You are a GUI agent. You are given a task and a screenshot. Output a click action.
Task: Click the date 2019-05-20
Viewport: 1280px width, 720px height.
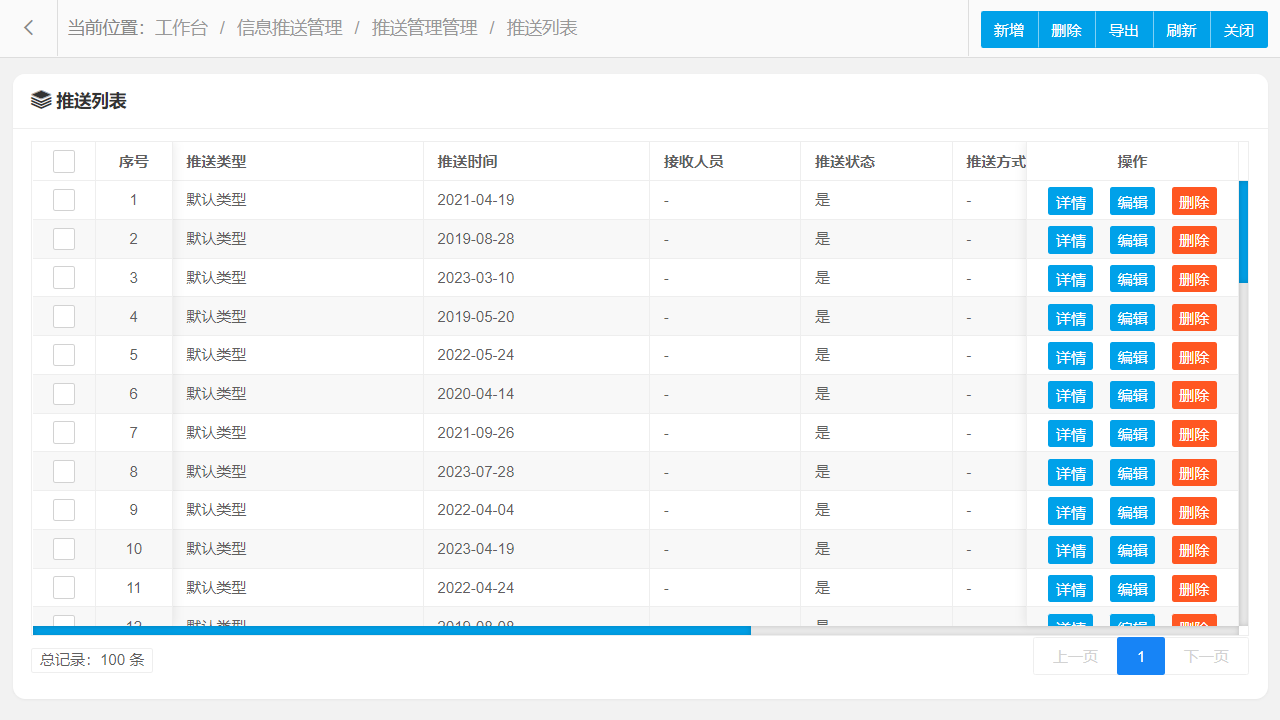pos(476,316)
